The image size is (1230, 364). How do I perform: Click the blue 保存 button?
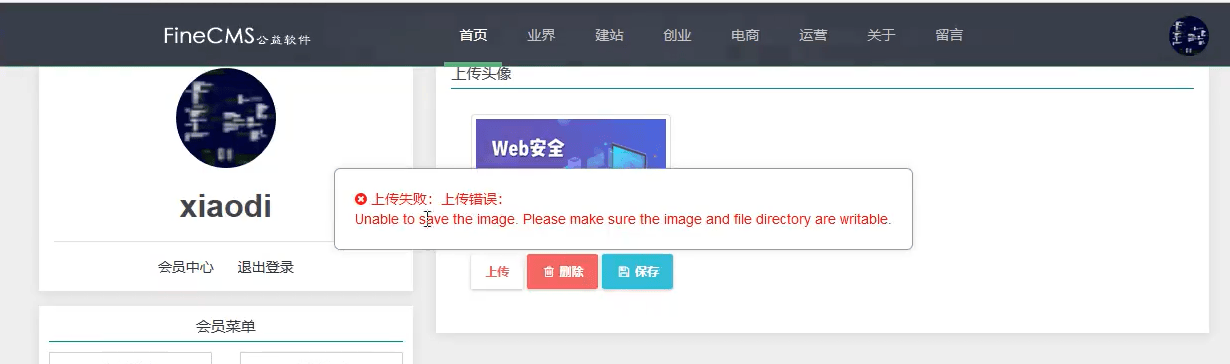pos(637,272)
